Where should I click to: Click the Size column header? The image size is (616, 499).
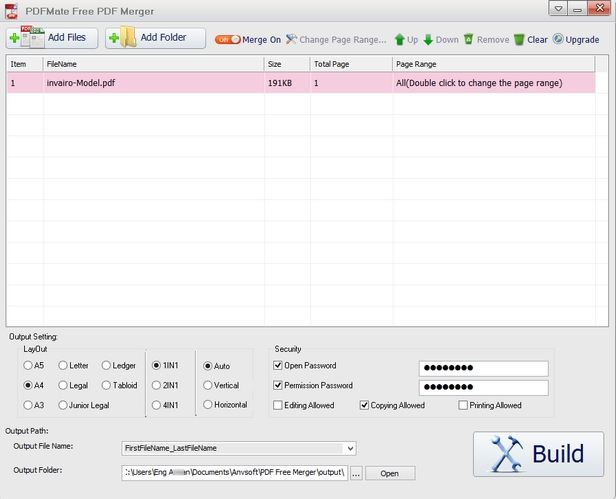(287, 64)
